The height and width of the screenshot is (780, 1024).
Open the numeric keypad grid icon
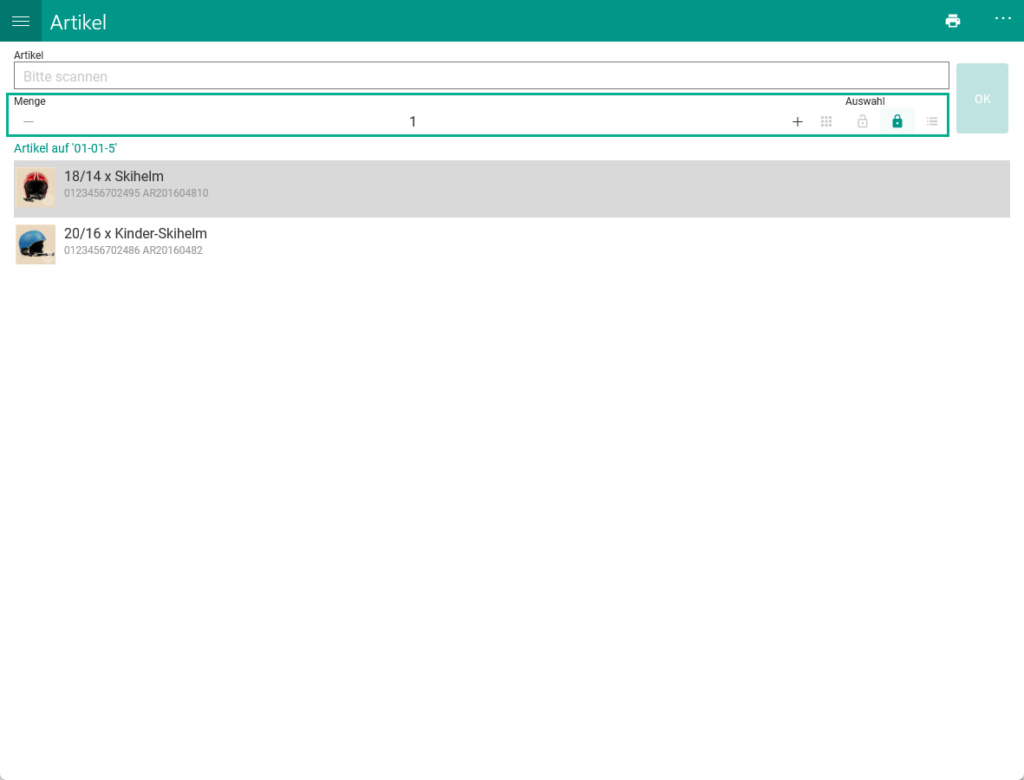(827, 122)
